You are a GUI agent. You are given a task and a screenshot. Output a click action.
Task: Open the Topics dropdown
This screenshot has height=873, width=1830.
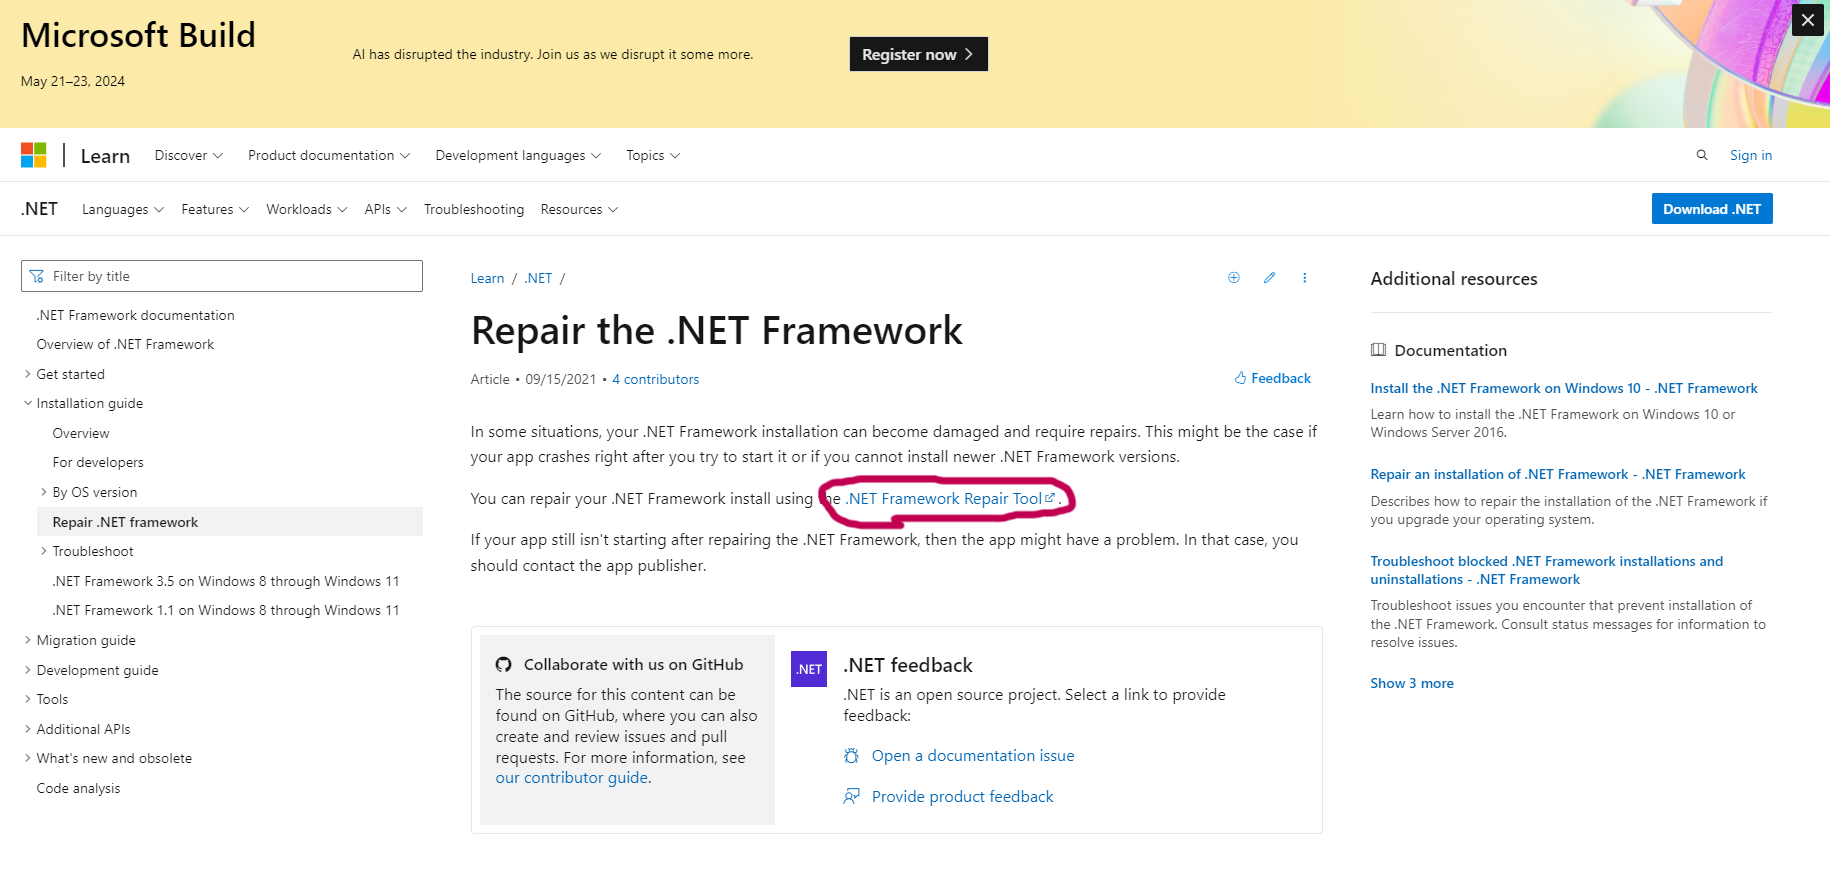pos(653,155)
